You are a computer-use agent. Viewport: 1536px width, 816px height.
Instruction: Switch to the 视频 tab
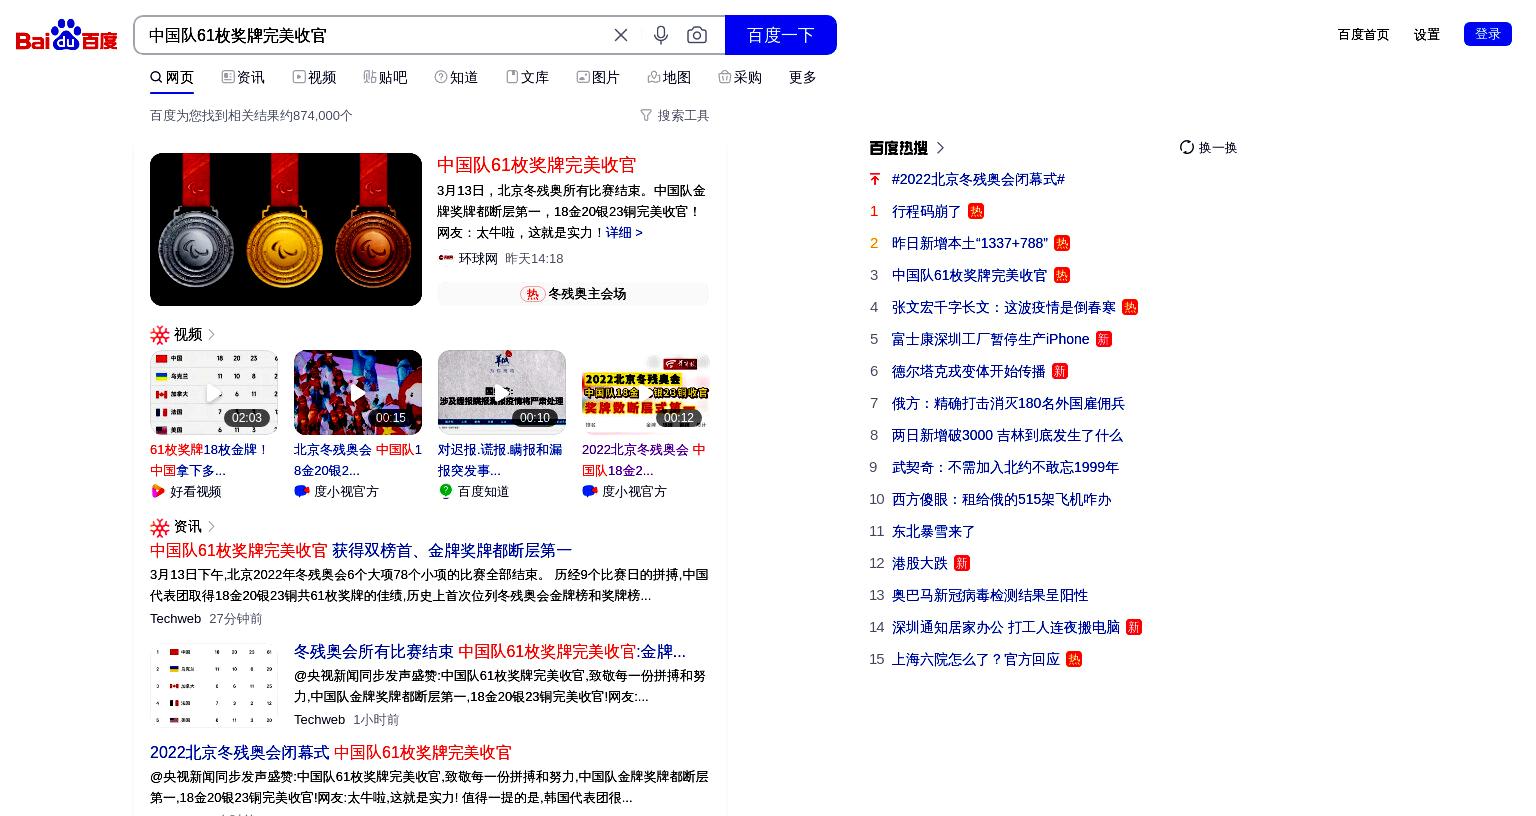tap(314, 77)
